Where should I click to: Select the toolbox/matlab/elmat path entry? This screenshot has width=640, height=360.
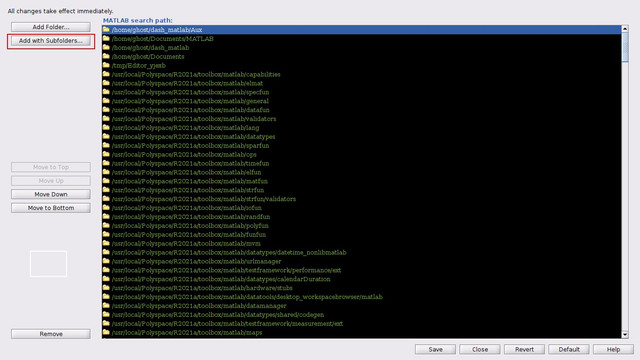(362, 83)
